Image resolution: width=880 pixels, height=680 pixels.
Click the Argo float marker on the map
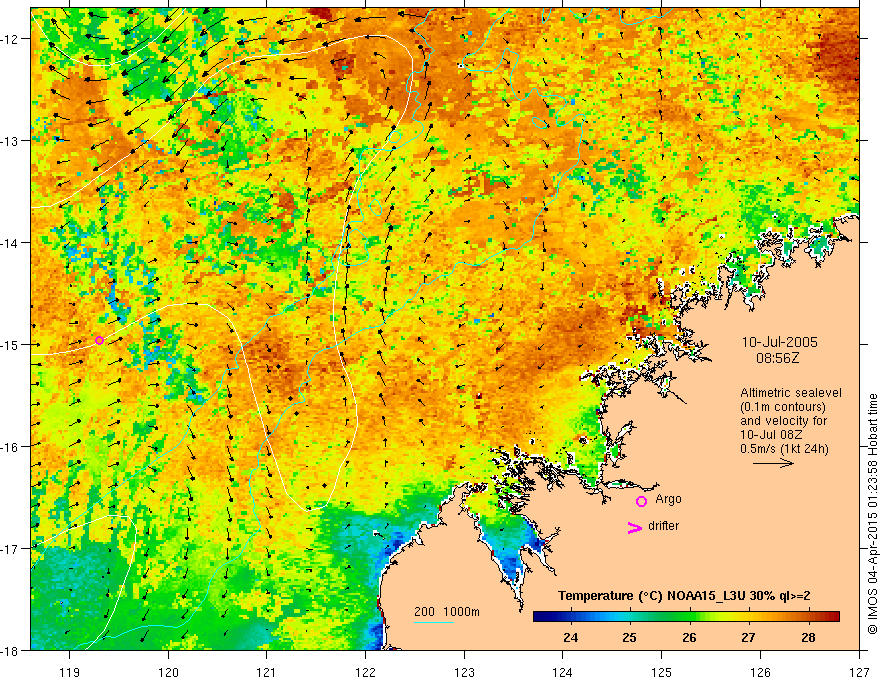[99, 340]
